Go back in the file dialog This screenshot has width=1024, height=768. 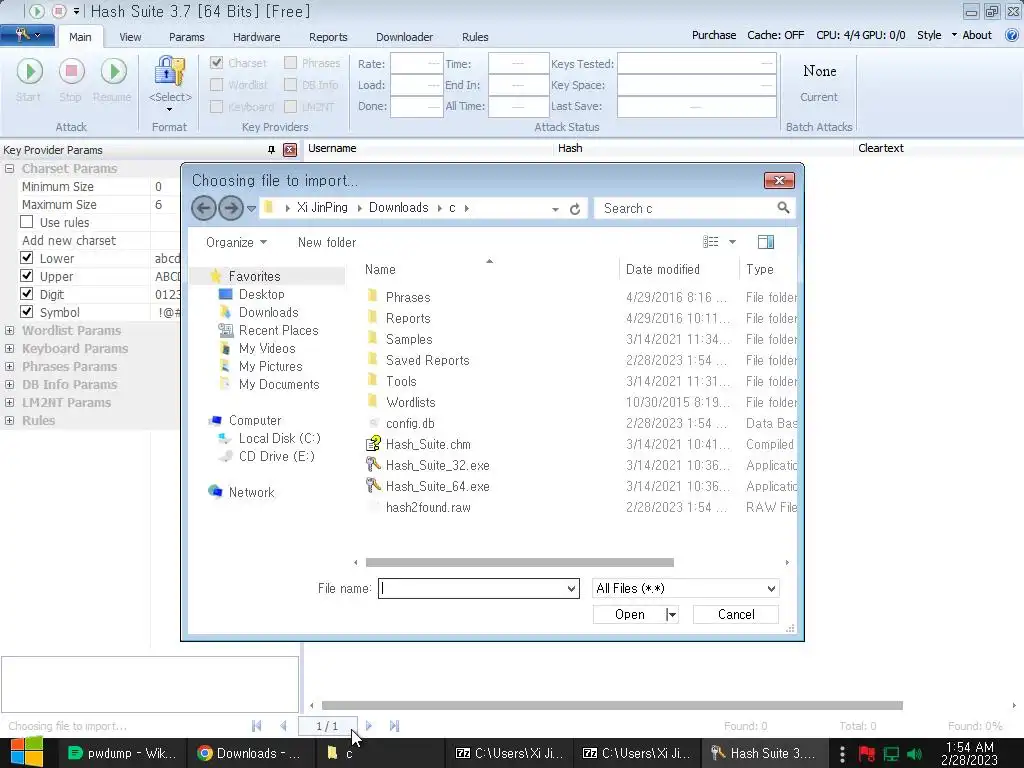click(x=204, y=208)
